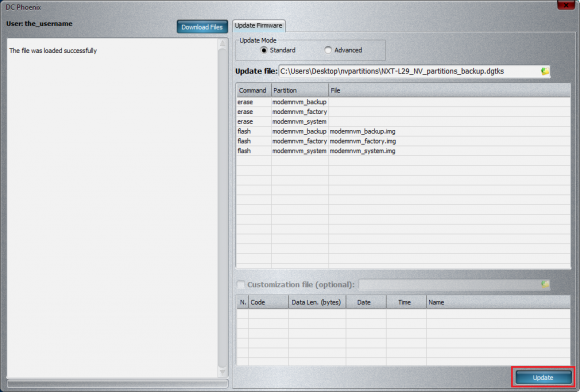Click log panel scrollbar down arrow
This screenshot has height=392, width=580.
[222, 372]
